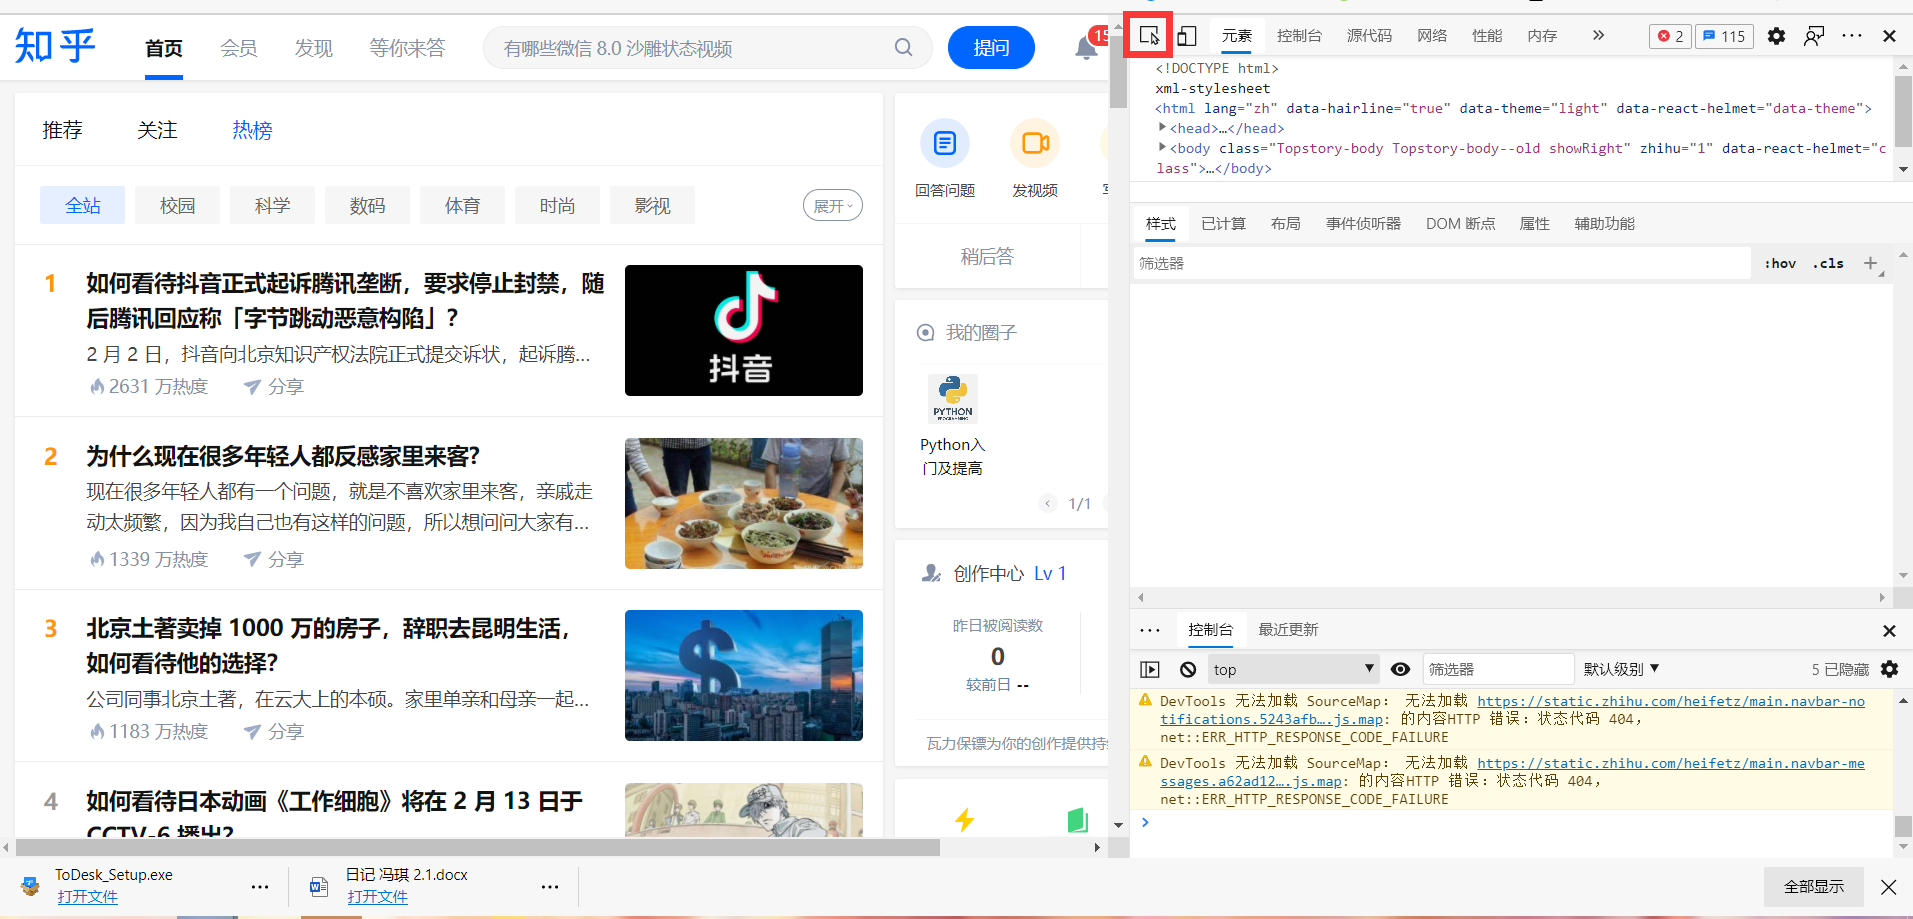The height and width of the screenshot is (919, 1913).
Task: Open 日记 冯琪 2.1.docx 打开文件 link
Action: coord(377,897)
